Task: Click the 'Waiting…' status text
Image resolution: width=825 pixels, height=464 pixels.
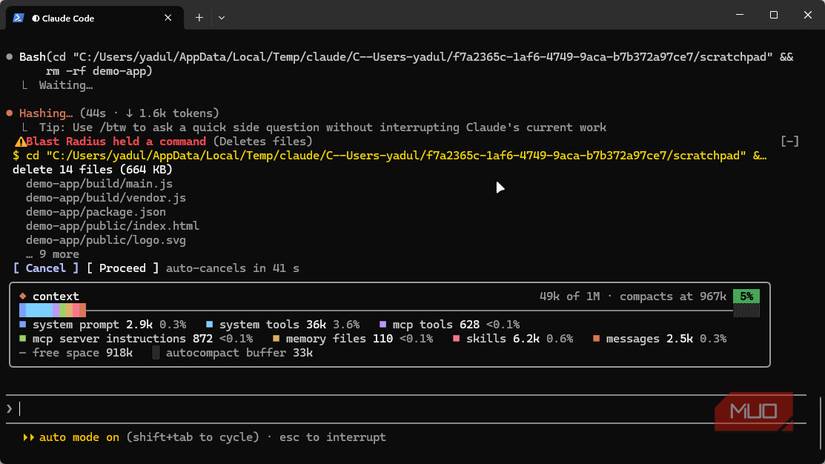Action: tap(66, 85)
